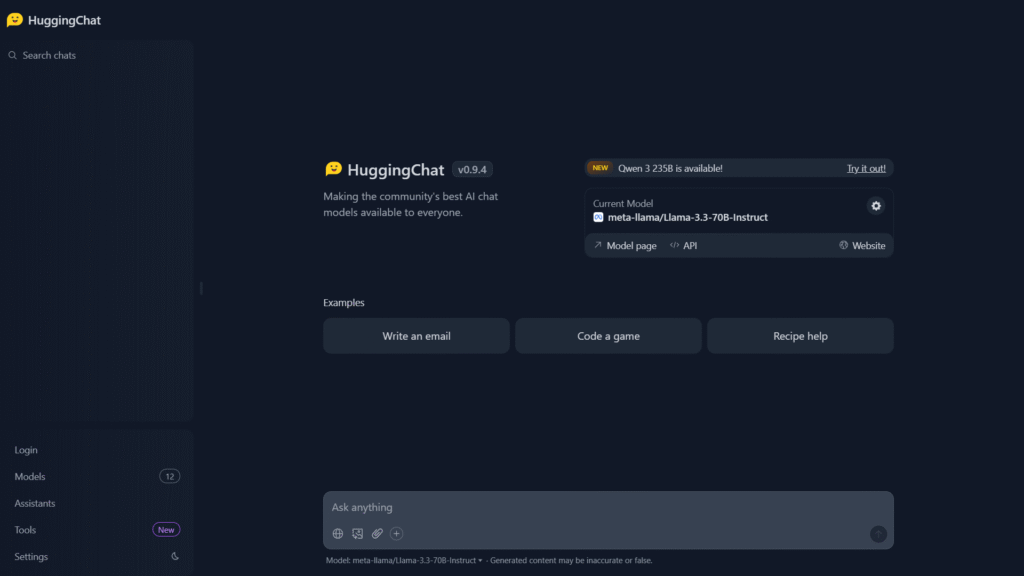Click the Qwen 3 235B is available! text

pyautogui.click(x=670, y=168)
